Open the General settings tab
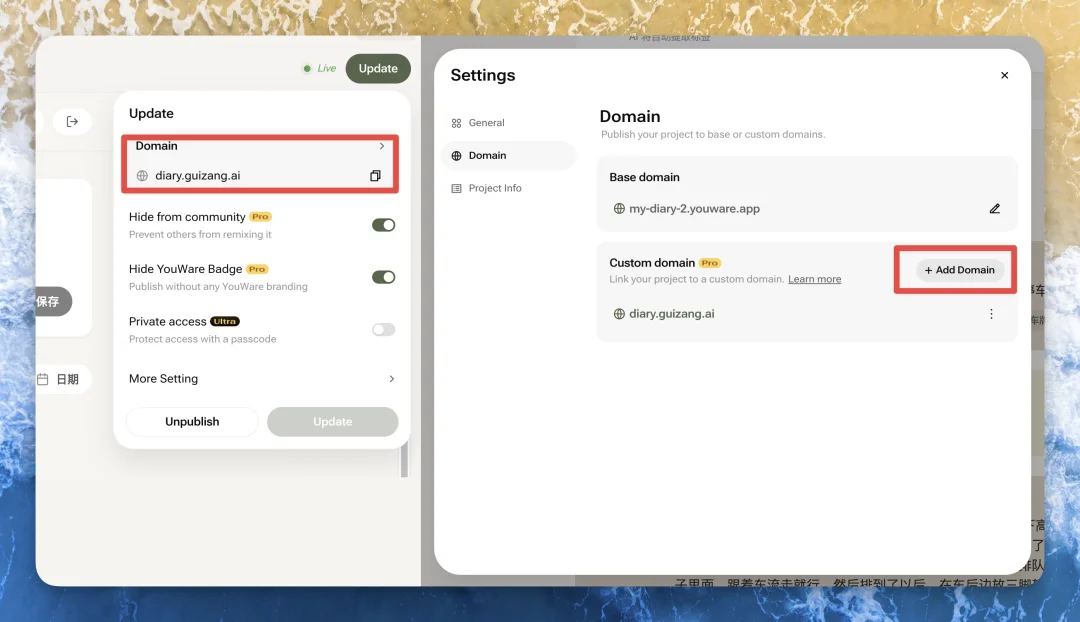Viewport: 1080px width, 622px height. tap(486, 123)
